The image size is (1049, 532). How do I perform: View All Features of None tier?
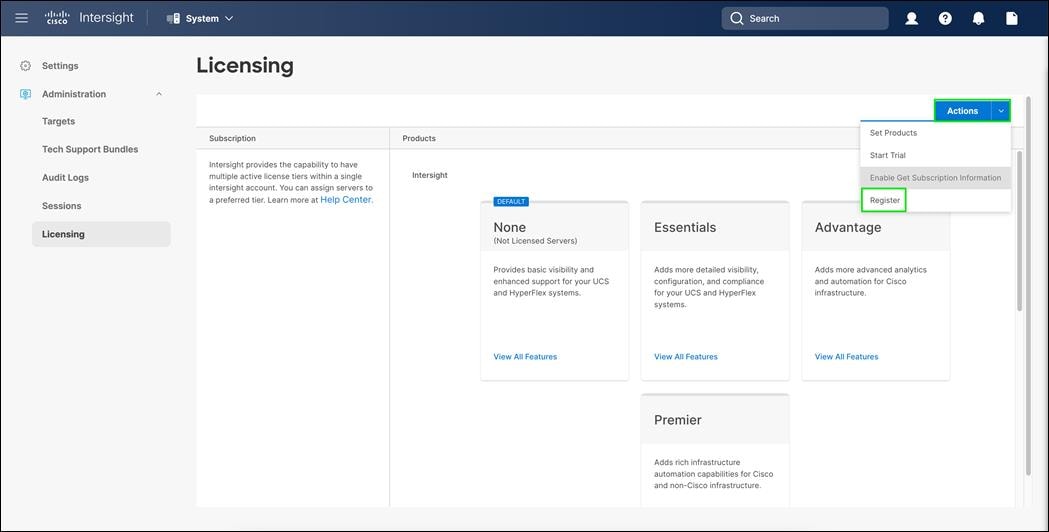point(525,357)
